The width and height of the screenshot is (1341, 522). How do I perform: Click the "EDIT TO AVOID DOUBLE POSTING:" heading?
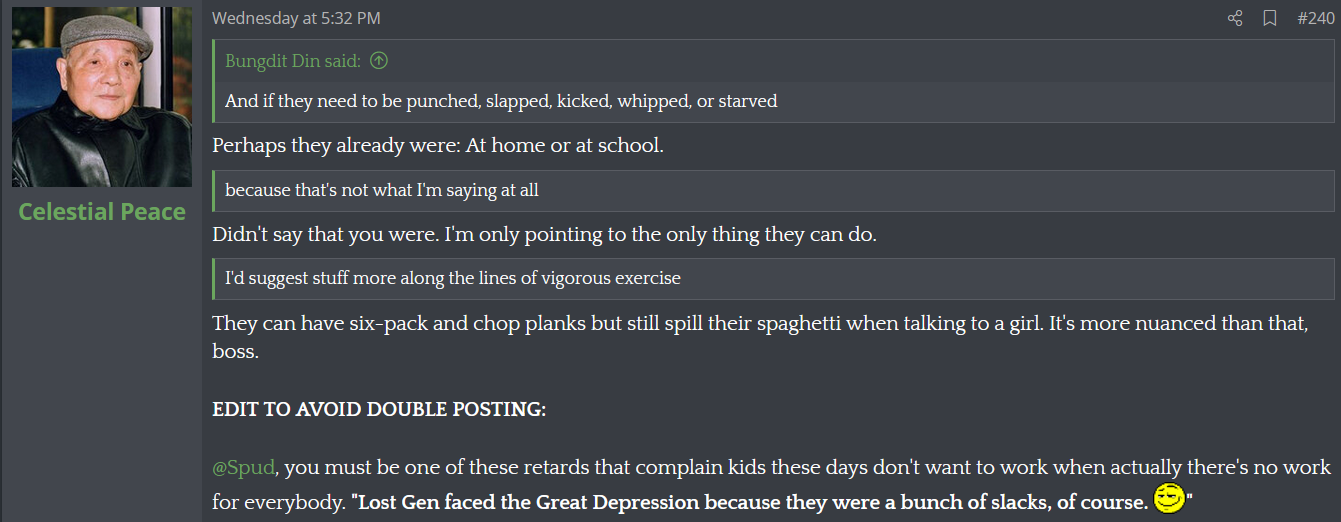[379, 410]
